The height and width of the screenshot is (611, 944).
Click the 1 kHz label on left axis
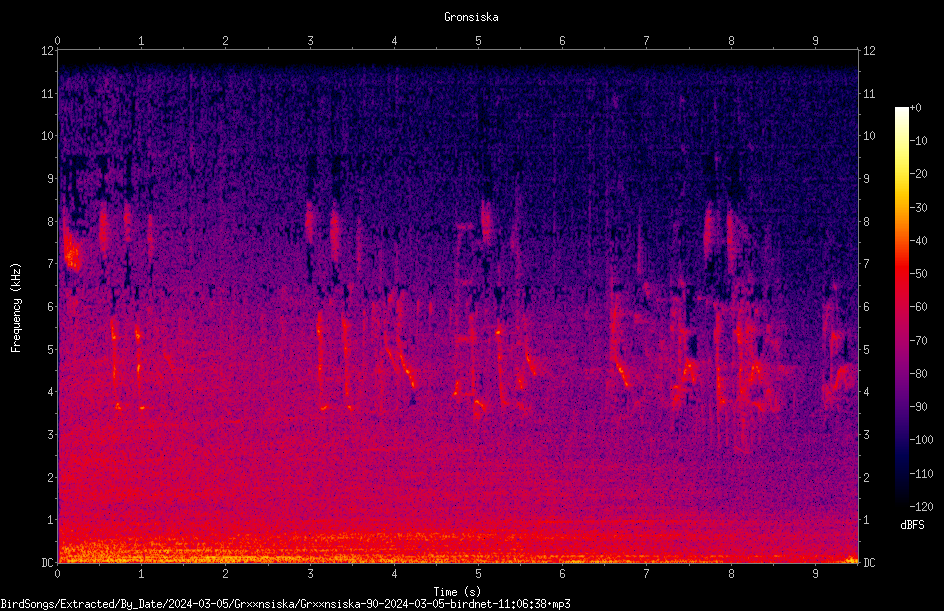click(x=51, y=520)
